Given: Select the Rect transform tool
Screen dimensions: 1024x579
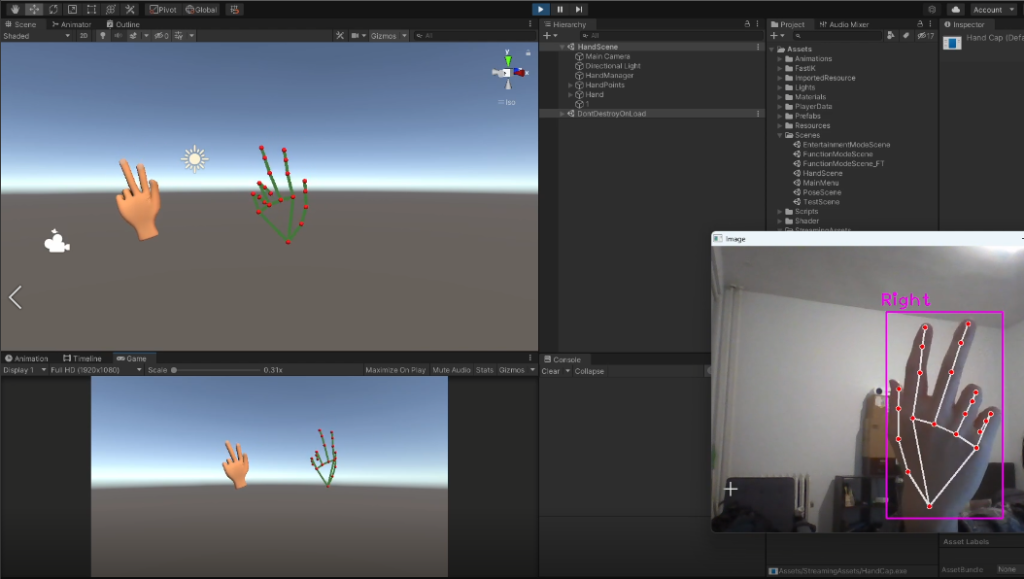Looking at the screenshot, I should (91, 9).
